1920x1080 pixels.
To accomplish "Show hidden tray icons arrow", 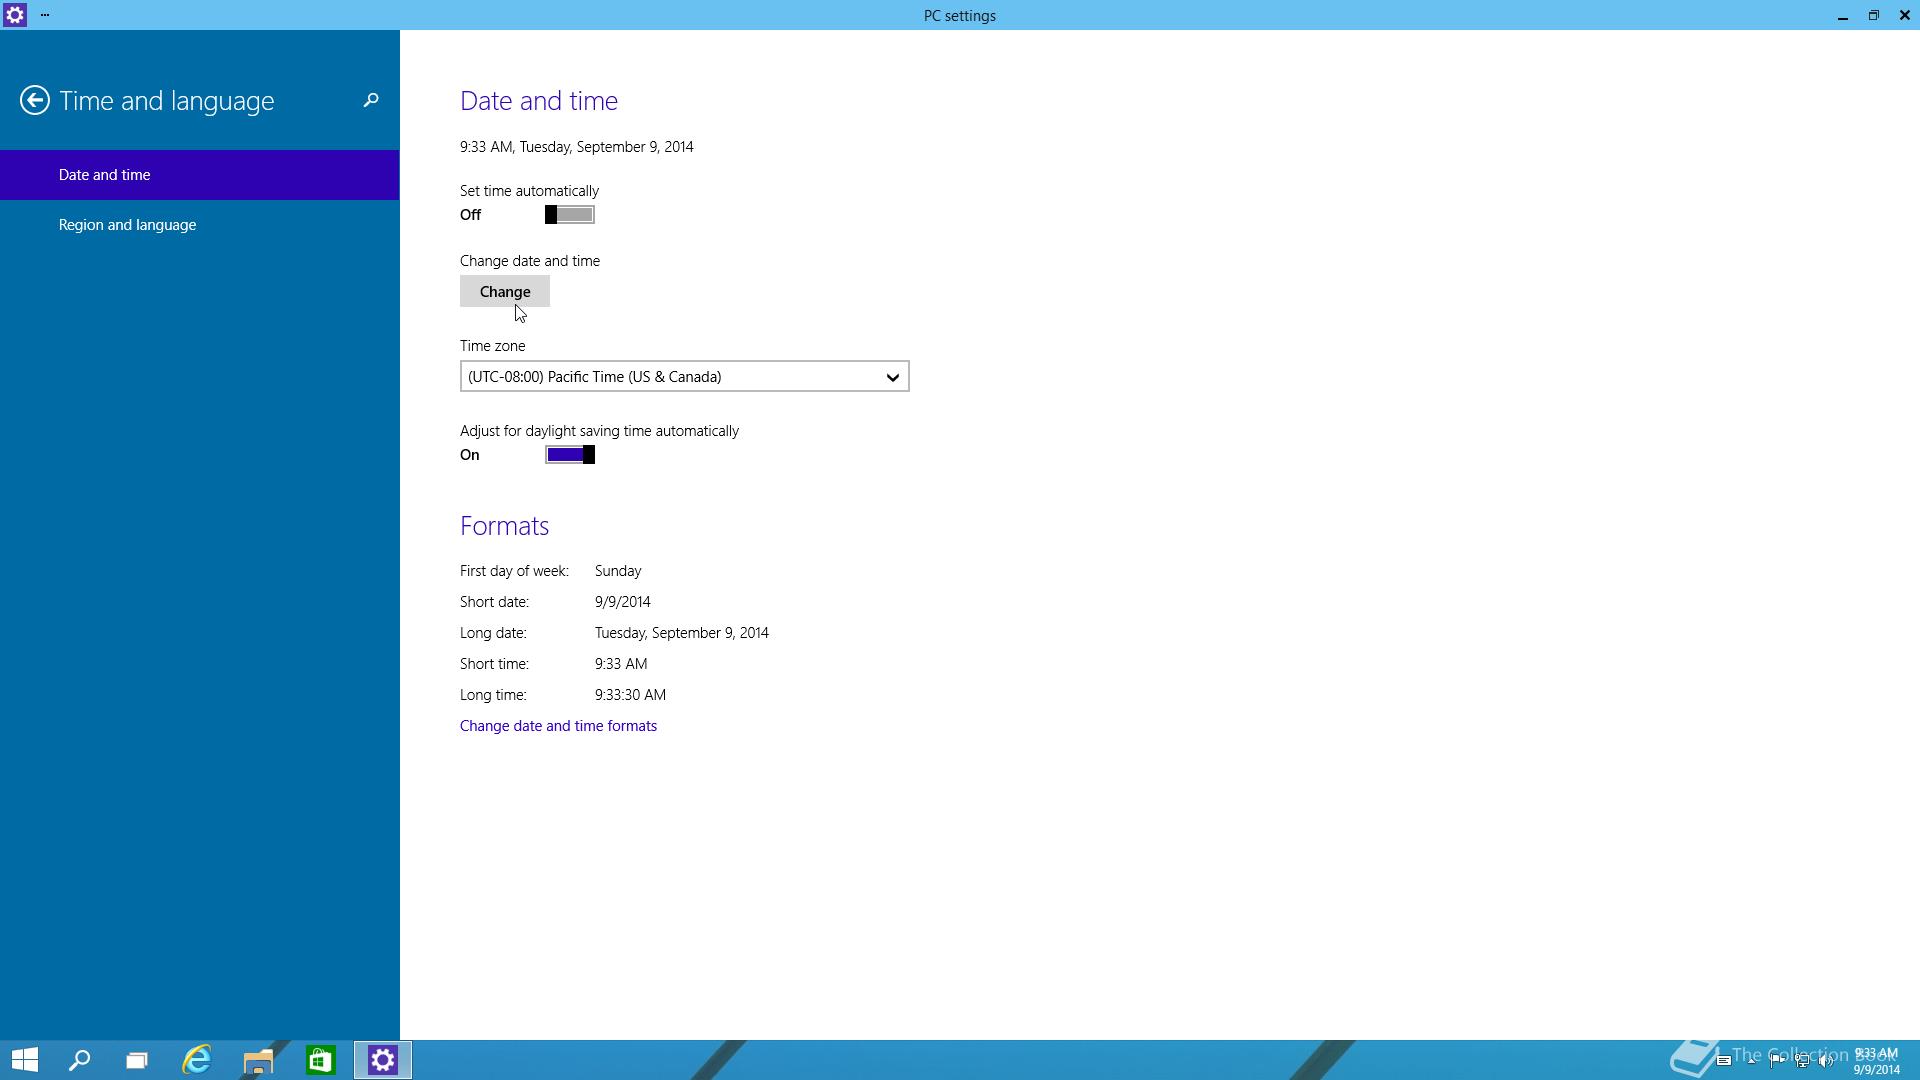I will 1751,1061.
